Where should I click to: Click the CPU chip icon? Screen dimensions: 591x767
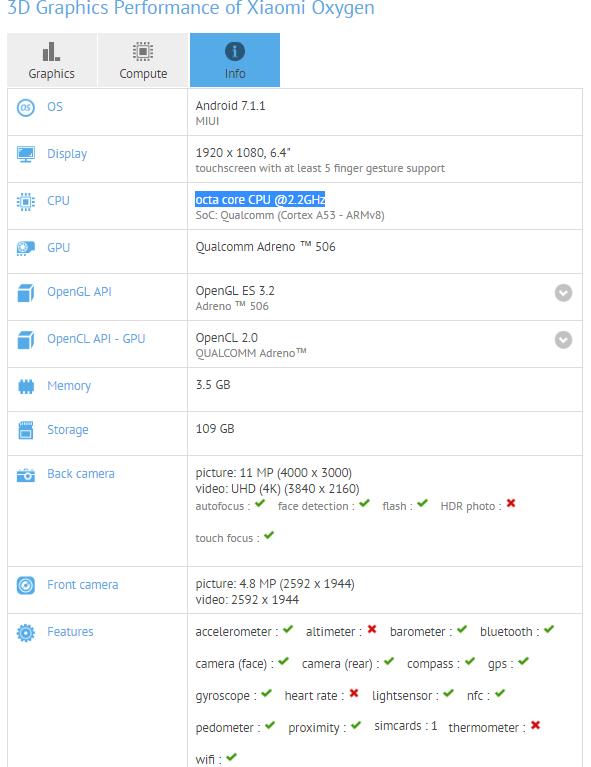[26, 202]
